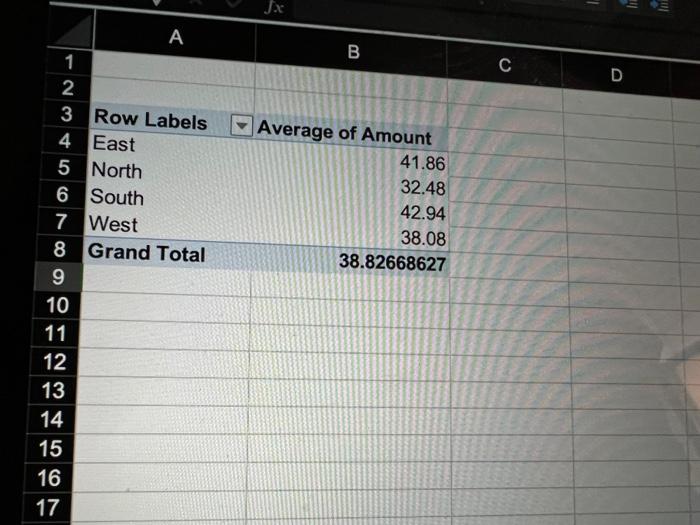Select row 13 header
Image resolution: width=700 pixels, height=525 pixels.
(x=53, y=391)
